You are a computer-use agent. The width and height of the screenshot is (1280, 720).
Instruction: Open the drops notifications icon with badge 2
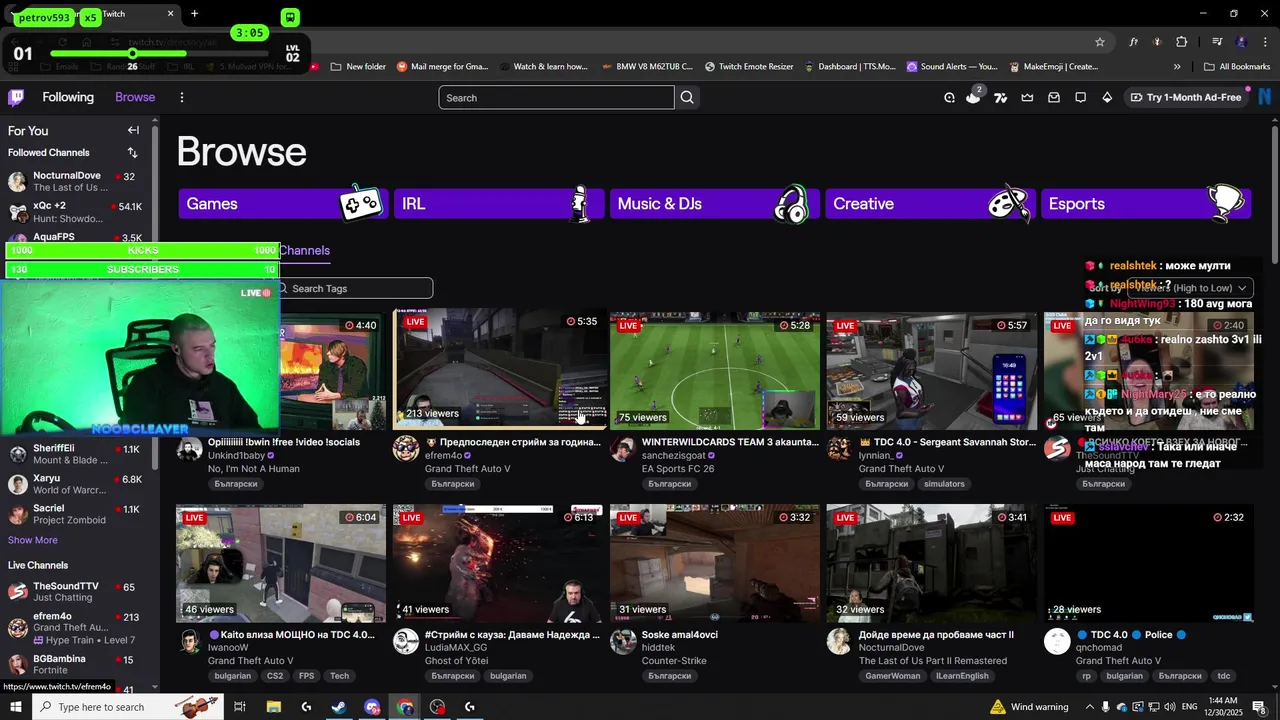973,97
